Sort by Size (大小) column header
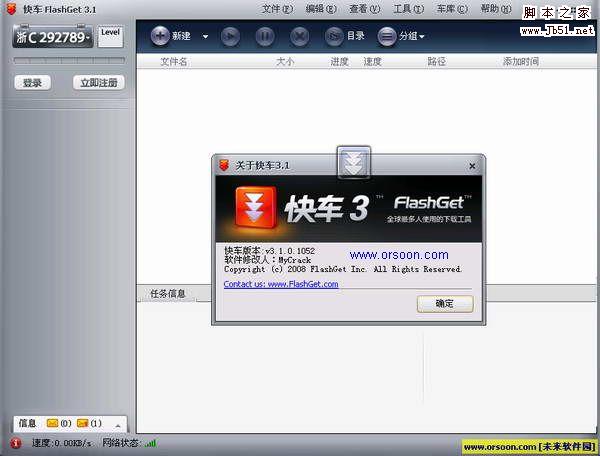The image size is (600, 456). tap(285, 61)
